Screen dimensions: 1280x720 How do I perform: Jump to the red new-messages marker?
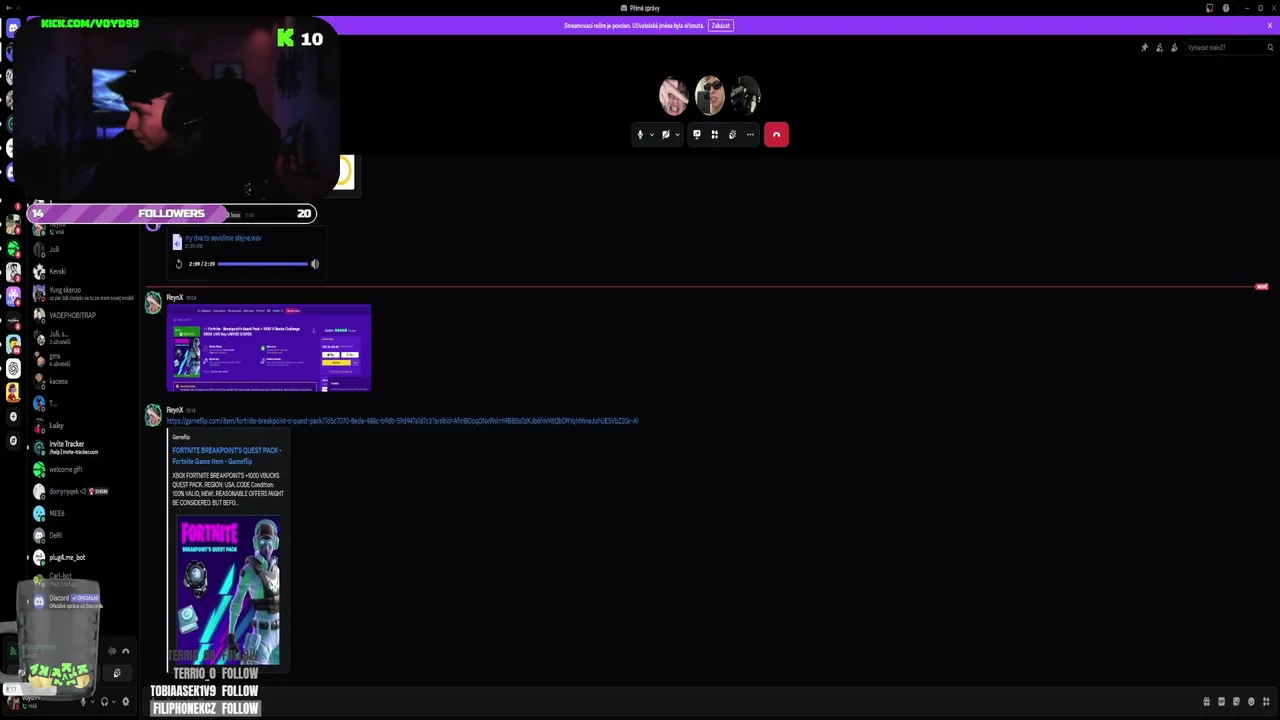pos(1262,287)
